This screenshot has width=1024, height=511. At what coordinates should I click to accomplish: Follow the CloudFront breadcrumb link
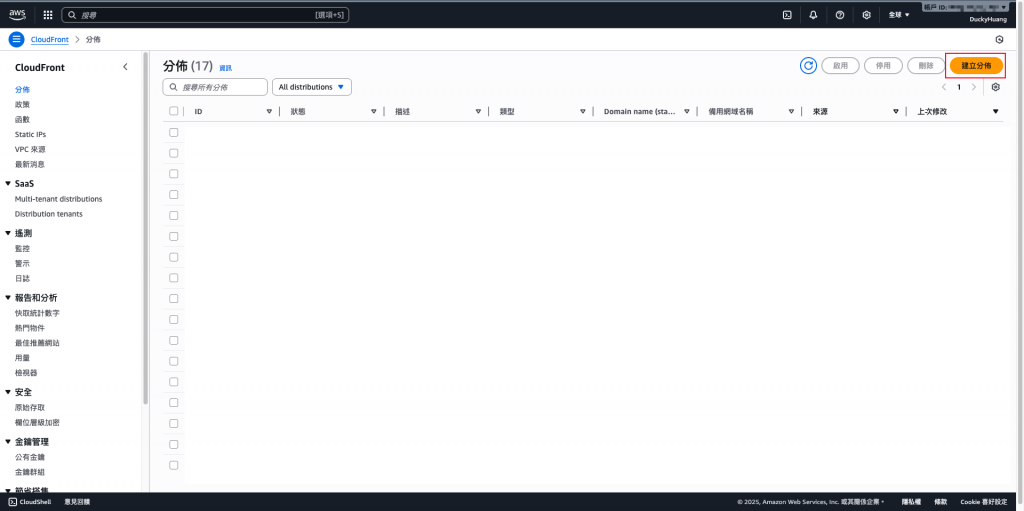[x=50, y=40]
